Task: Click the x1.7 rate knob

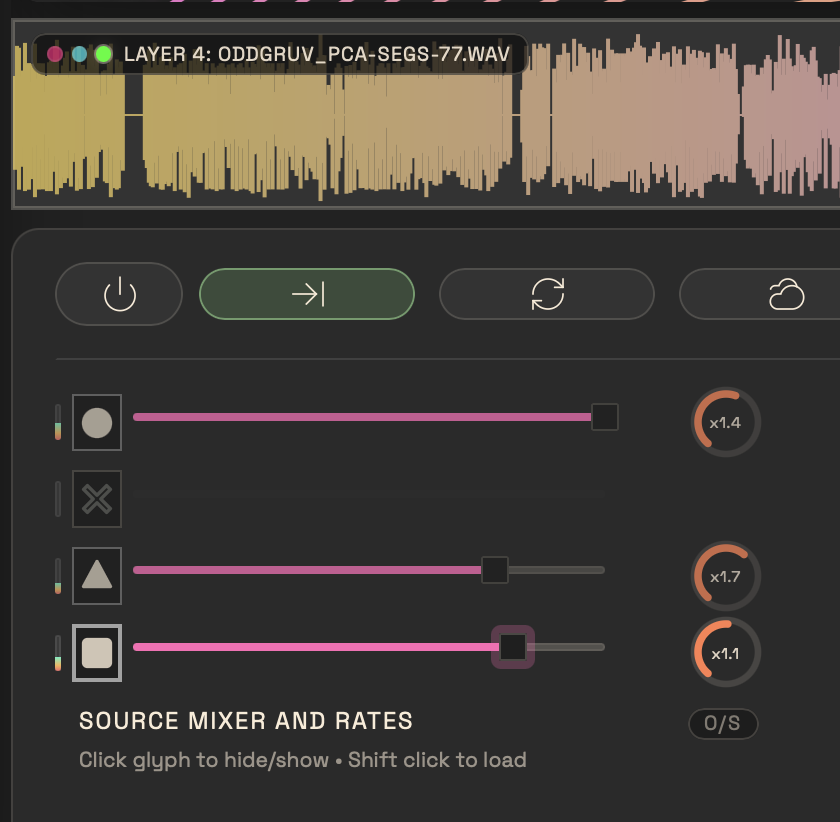Action: 725,576
